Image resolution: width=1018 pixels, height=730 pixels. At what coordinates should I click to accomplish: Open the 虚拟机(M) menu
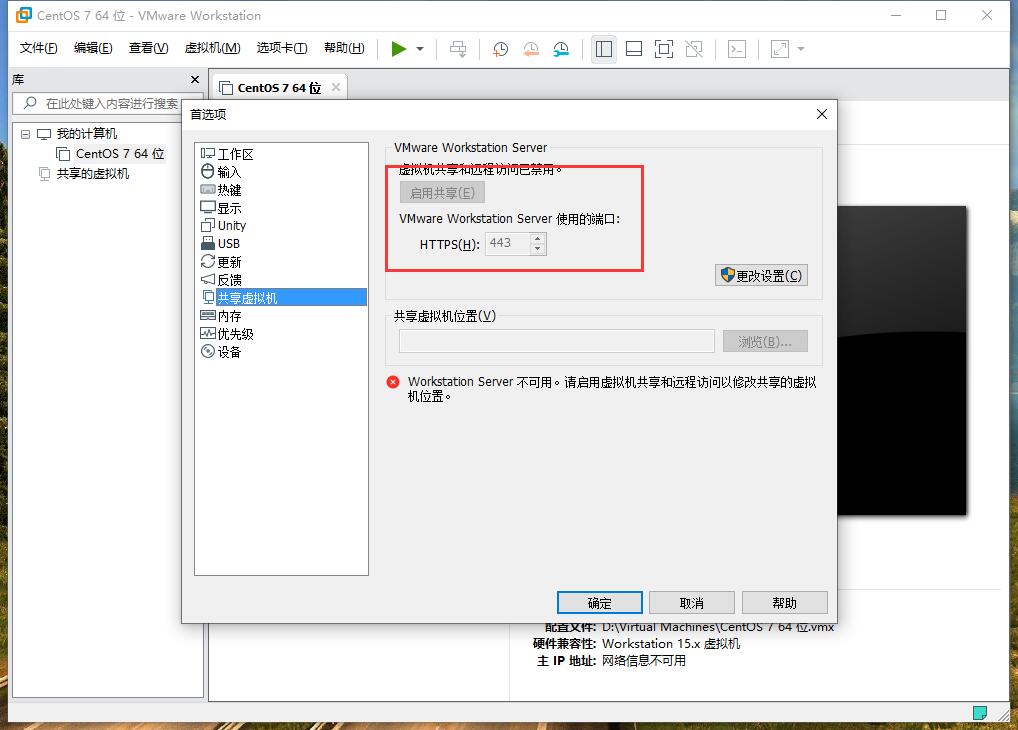tap(212, 48)
